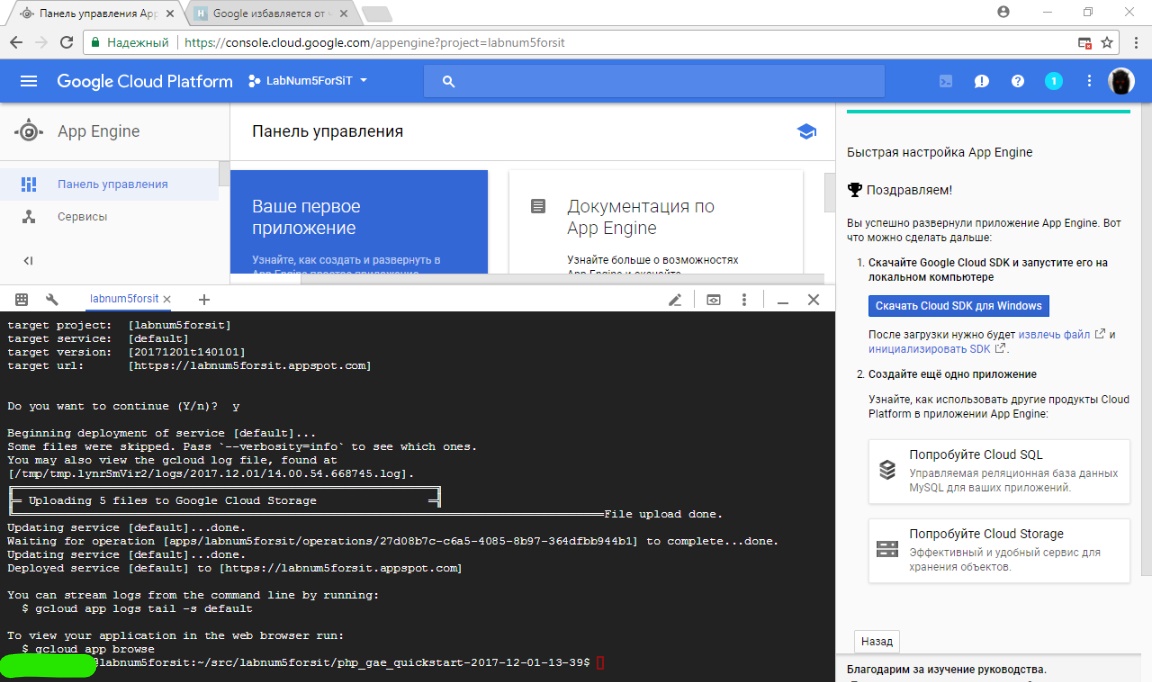This screenshot has width=1152, height=682.
Task: Switch to Google избавляется browser tab
Action: (270, 13)
